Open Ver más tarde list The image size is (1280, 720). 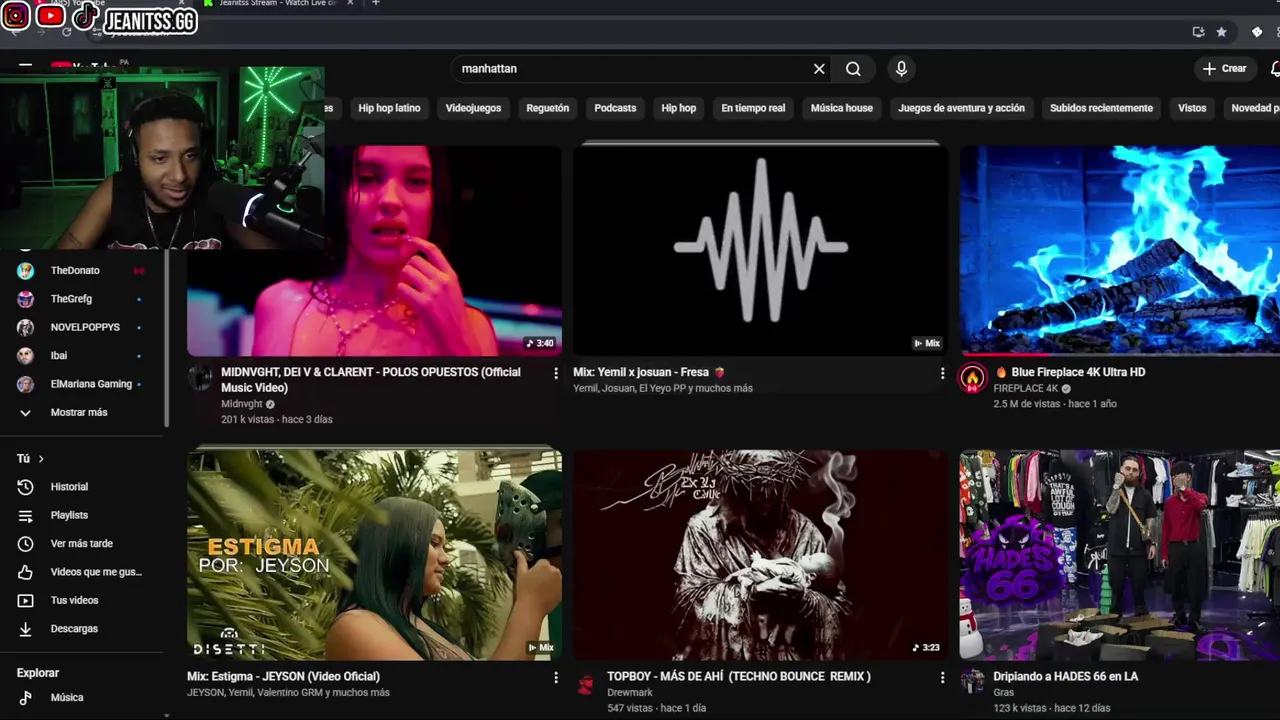click(81, 544)
